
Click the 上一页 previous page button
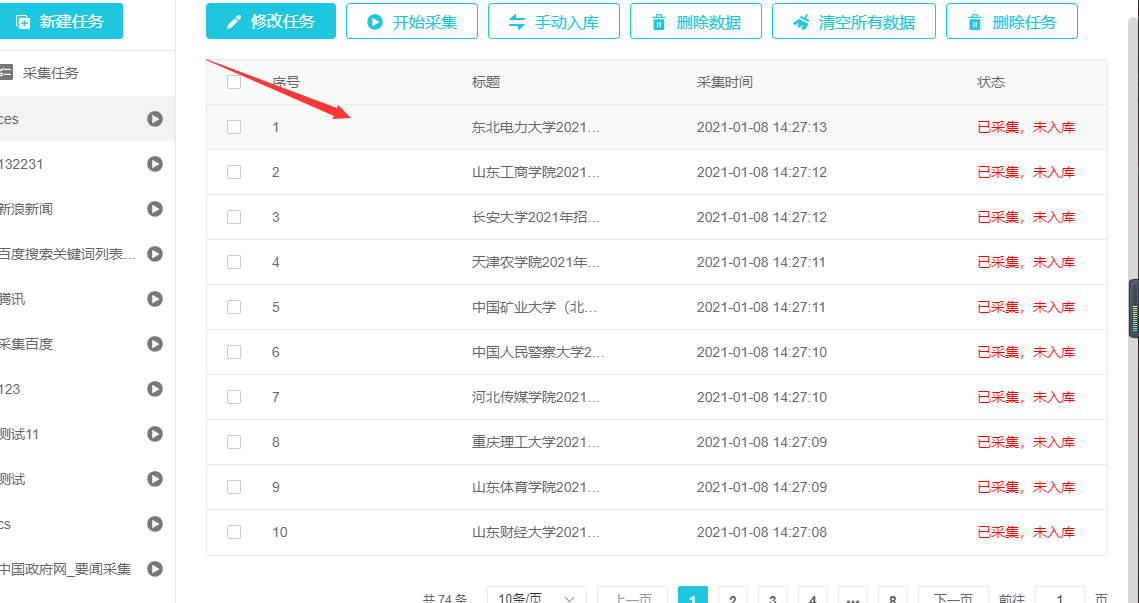coord(632,596)
